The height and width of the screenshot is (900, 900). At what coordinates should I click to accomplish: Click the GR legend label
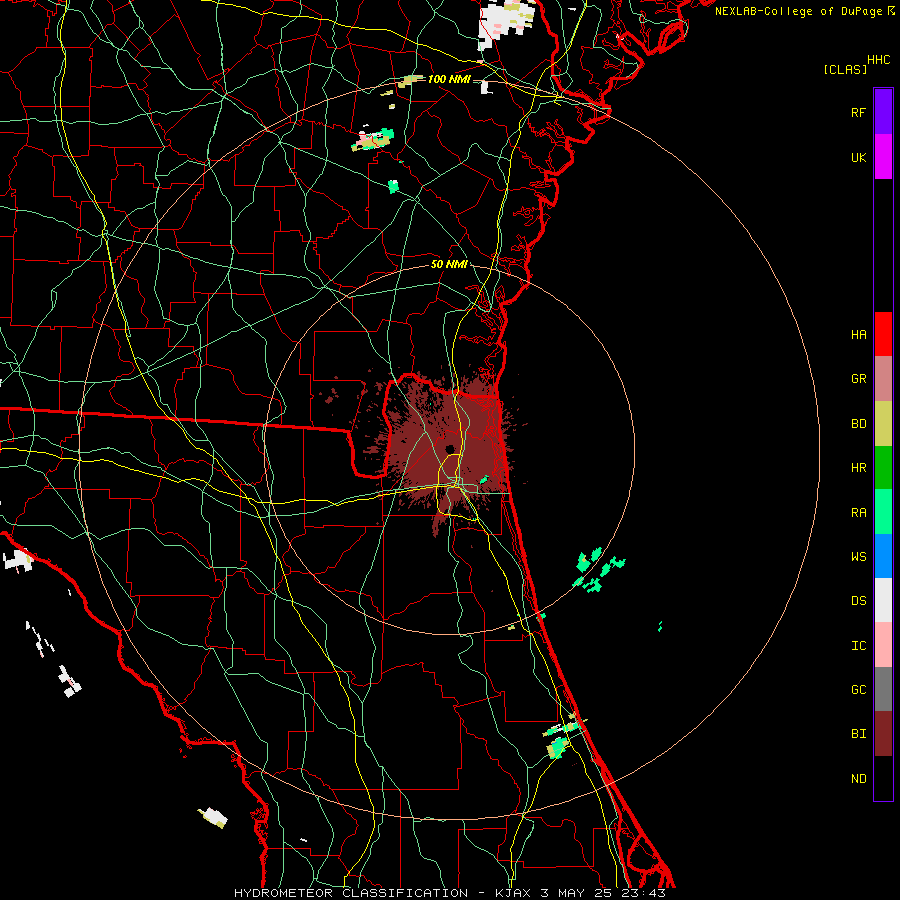858,379
